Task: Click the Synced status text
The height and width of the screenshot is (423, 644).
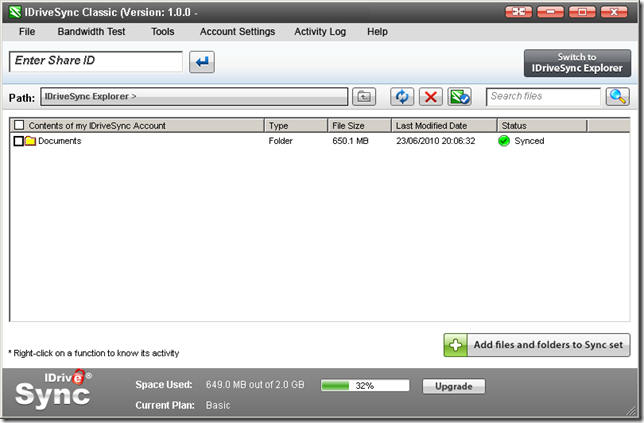Action: pos(529,141)
